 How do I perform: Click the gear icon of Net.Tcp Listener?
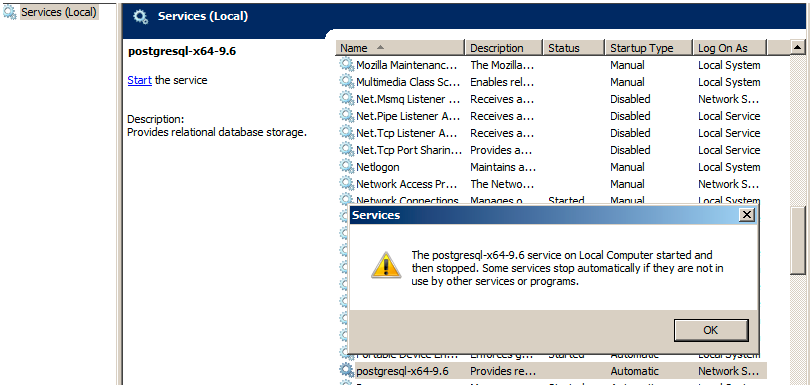[x=346, y=133]
